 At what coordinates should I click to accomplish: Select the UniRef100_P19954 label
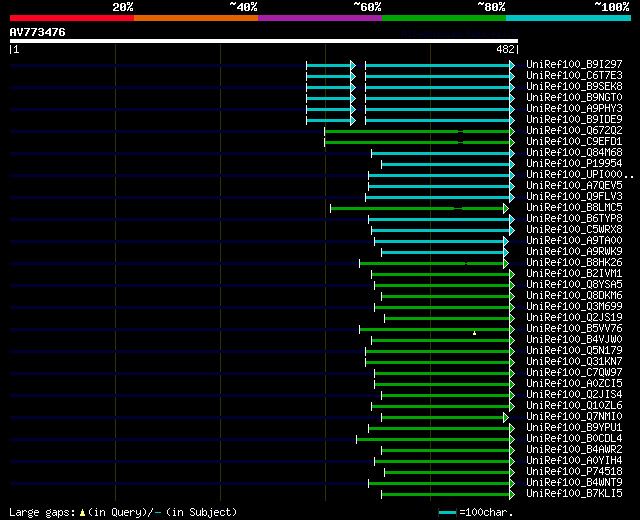point(574,164)
